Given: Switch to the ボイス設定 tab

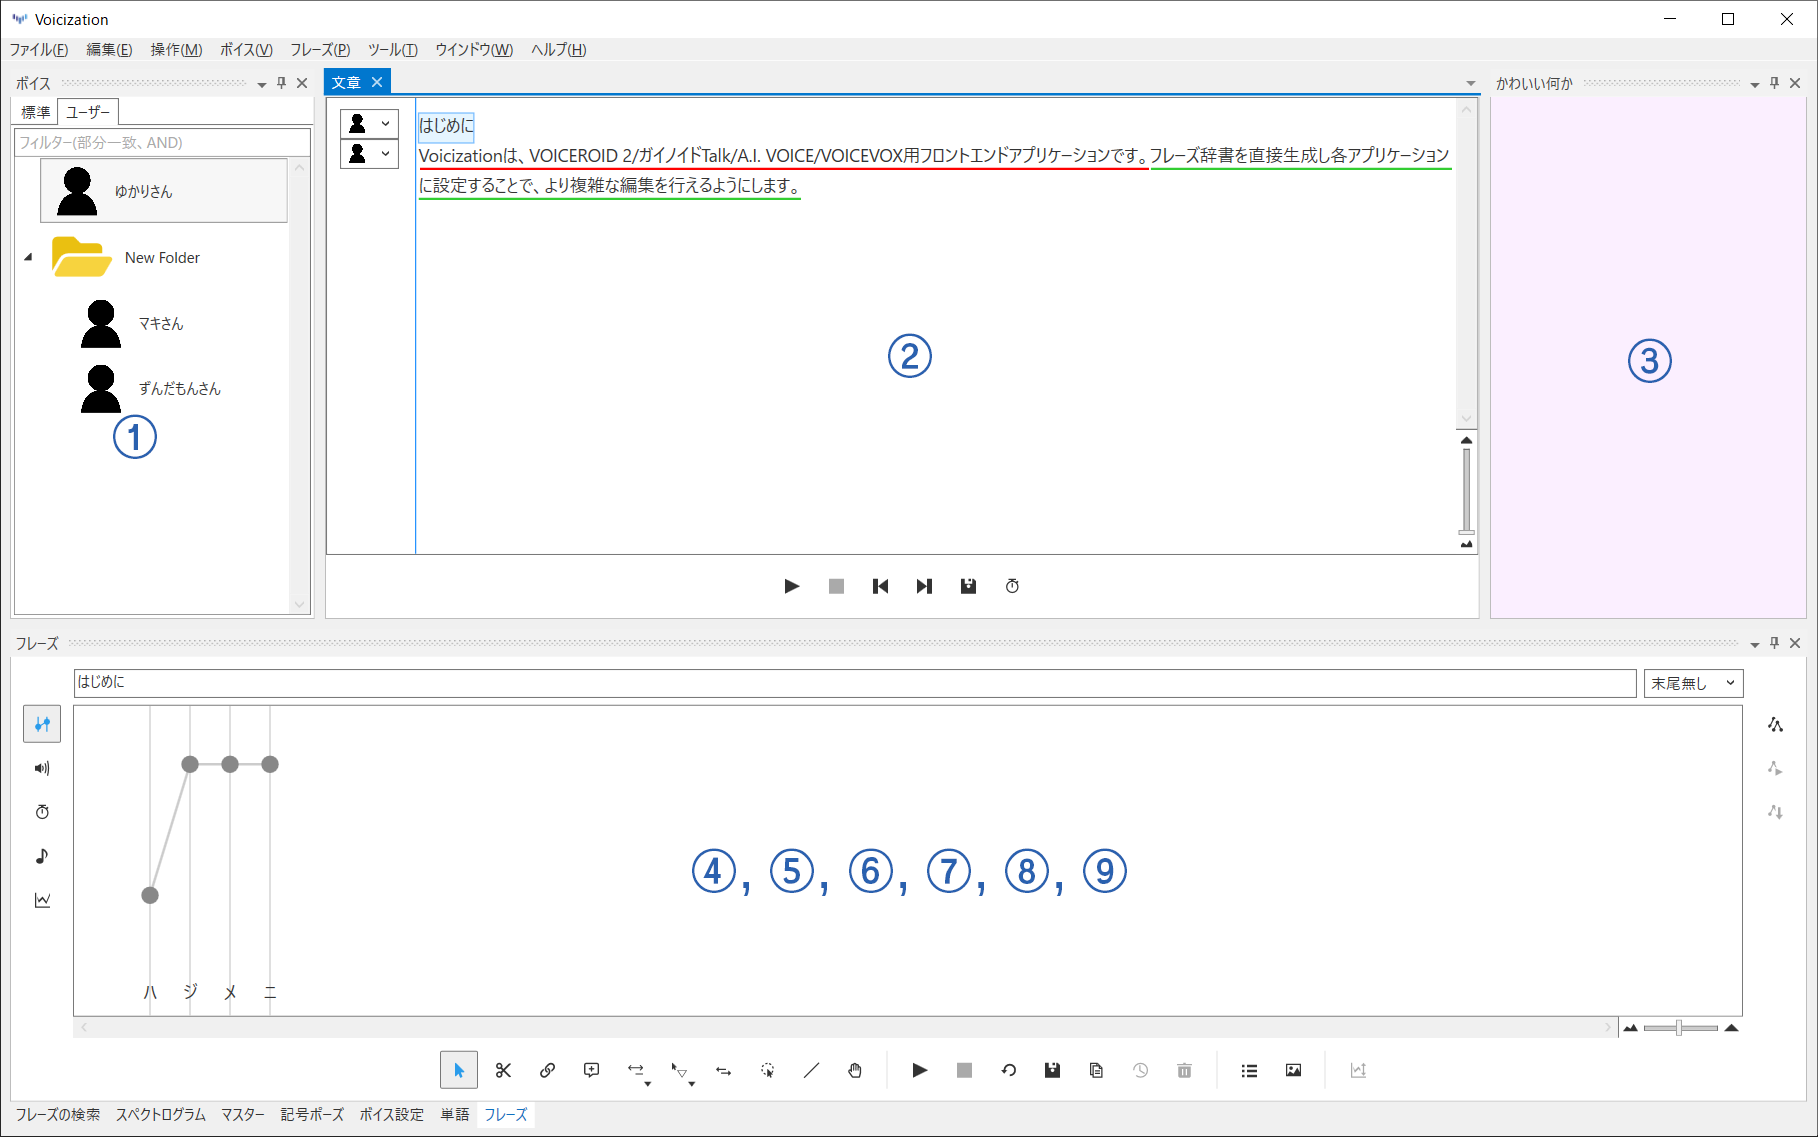Looking at the screenshot, I should (x=392, y=1114).
